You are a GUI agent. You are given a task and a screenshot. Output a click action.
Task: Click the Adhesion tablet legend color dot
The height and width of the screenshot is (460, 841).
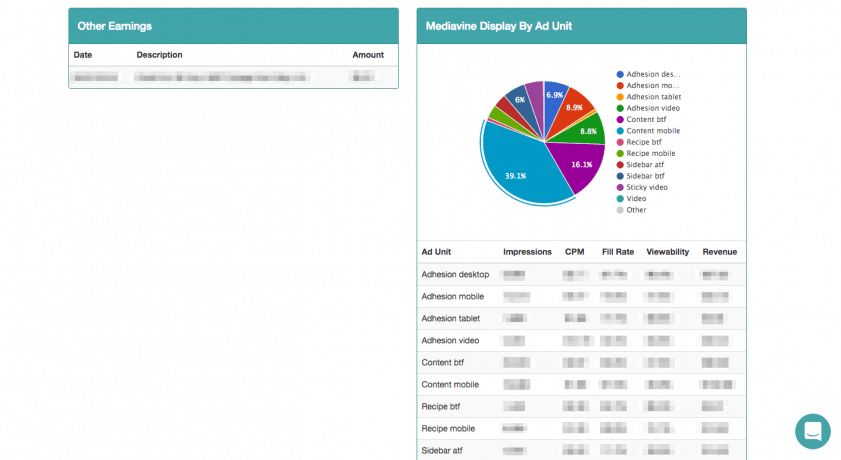coord(620,97)
